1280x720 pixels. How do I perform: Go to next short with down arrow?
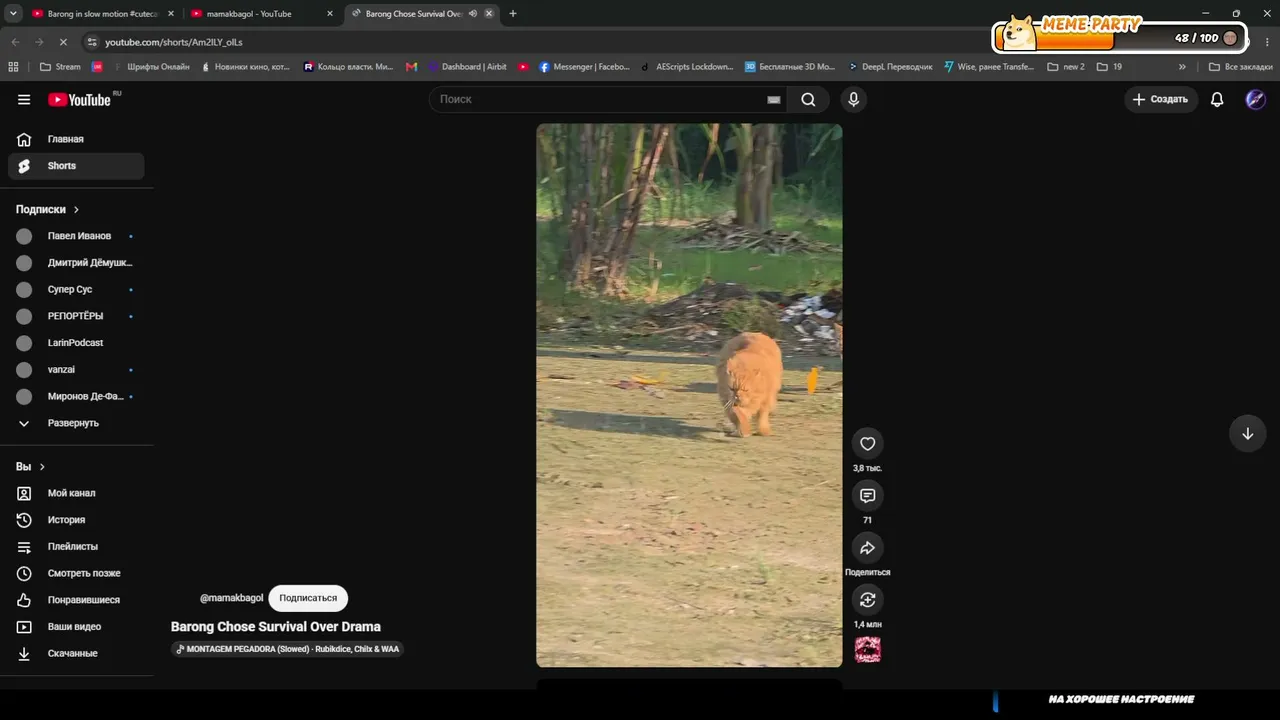coord(1247,434)
